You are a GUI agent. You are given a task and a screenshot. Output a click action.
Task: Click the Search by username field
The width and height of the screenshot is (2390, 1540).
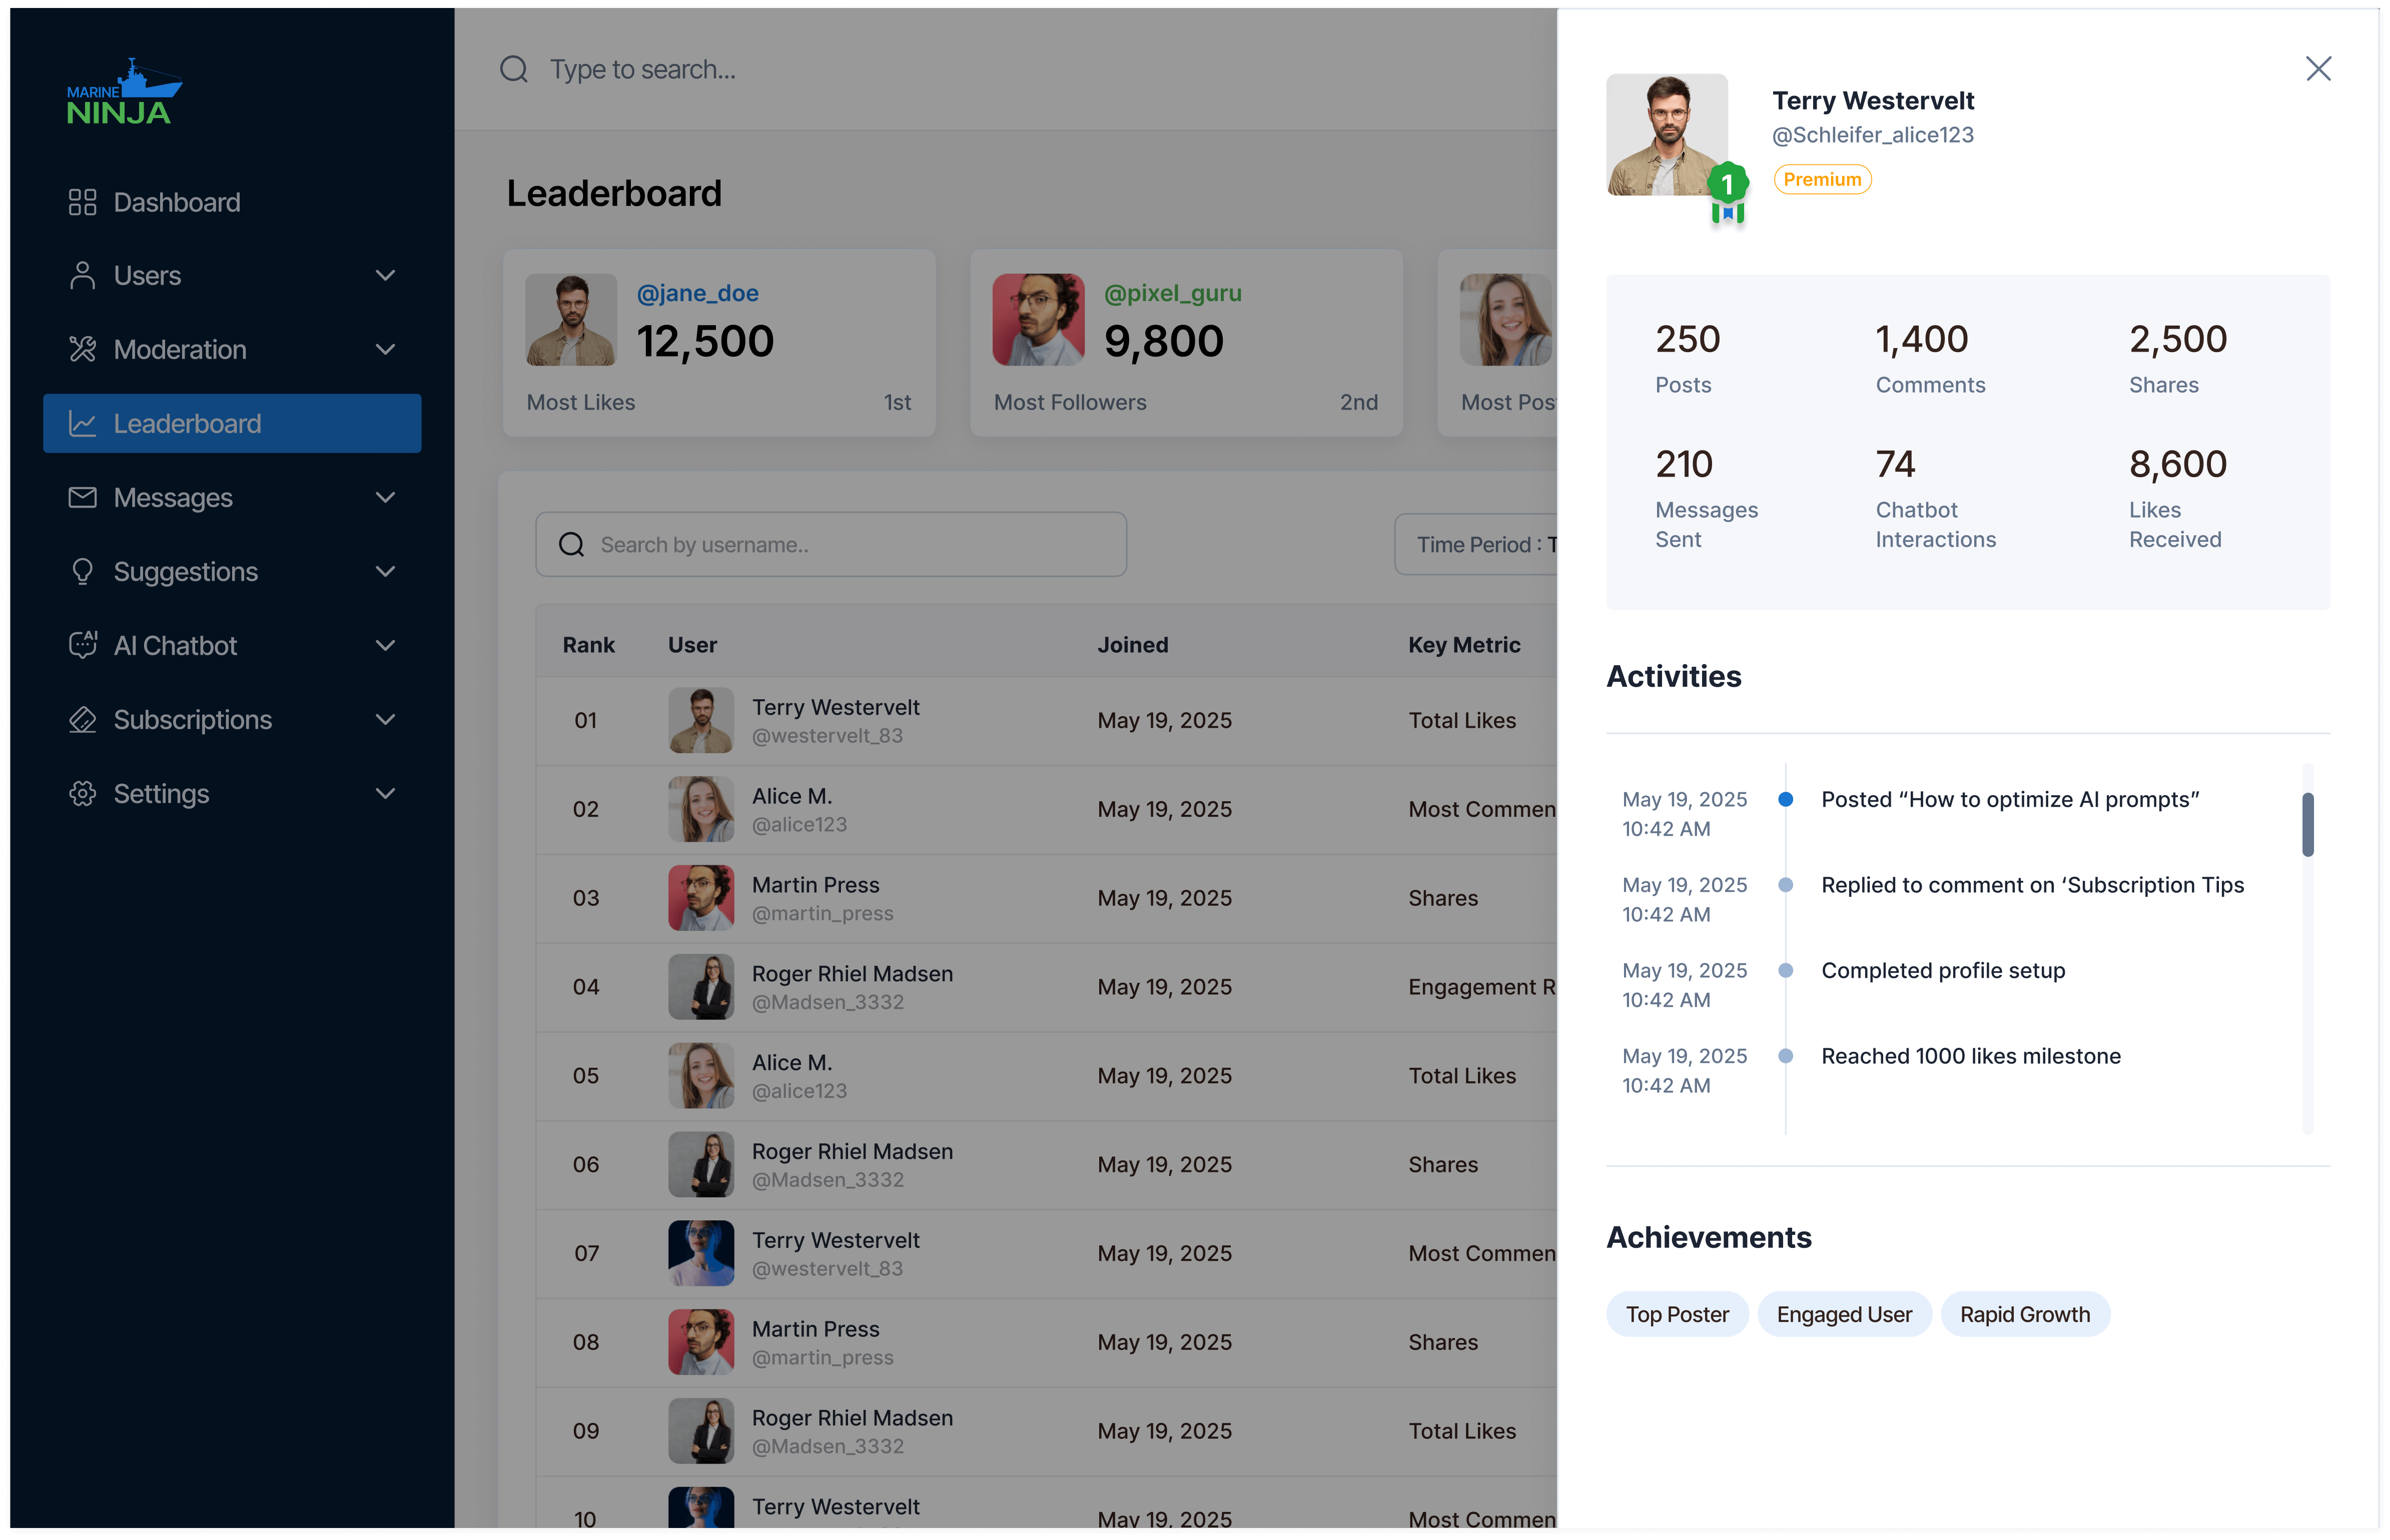pos(830,545)
